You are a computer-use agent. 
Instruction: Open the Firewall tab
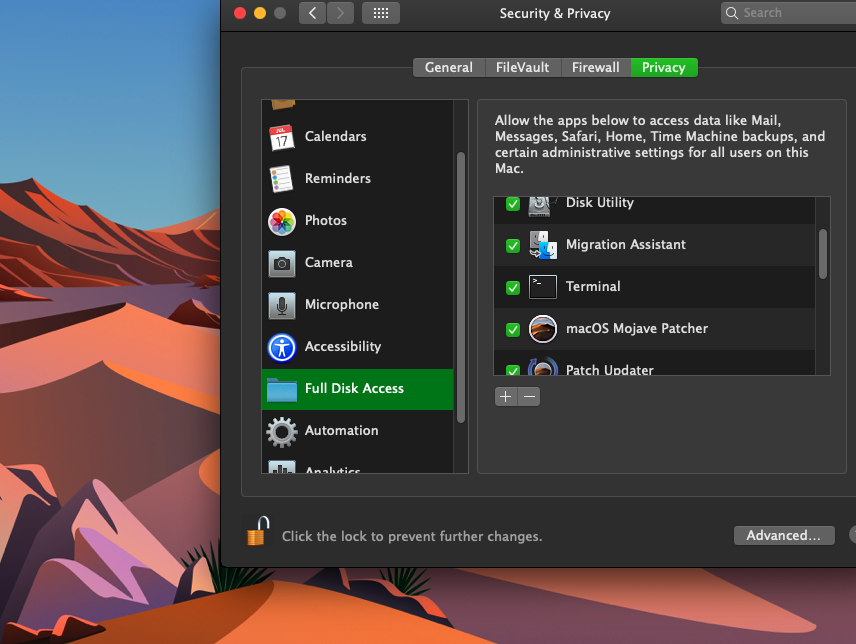(596, 68)
